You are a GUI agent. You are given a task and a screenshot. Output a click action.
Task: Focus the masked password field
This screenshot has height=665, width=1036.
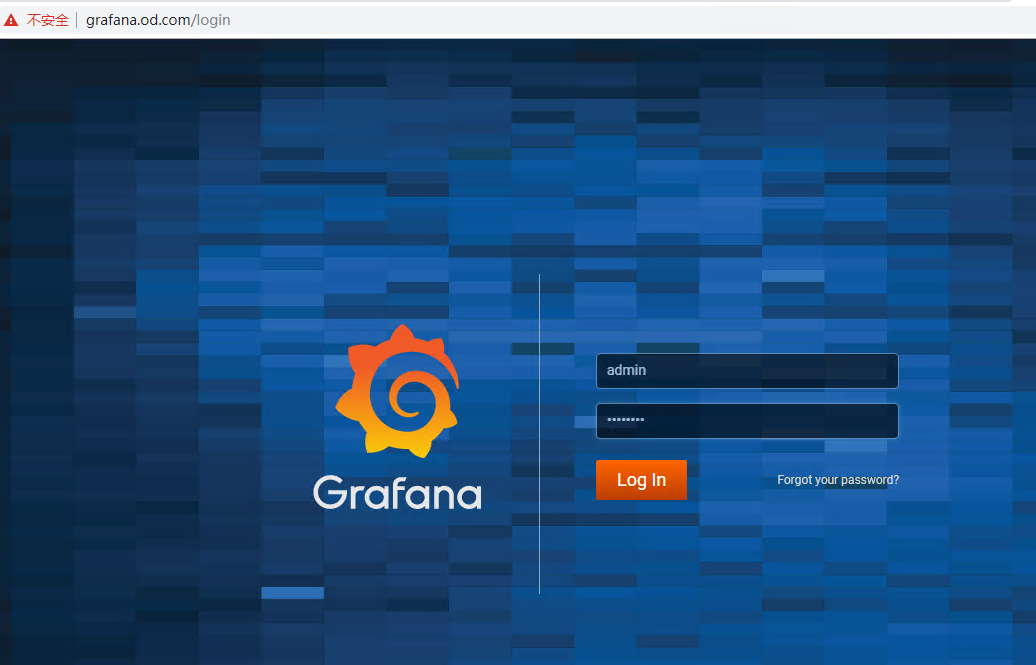click(x=746, y=421)
